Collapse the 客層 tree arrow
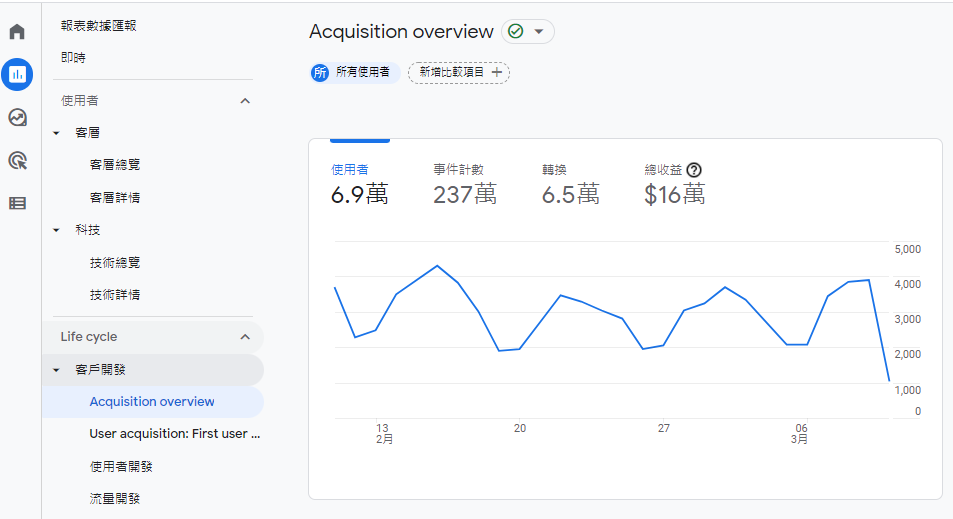The height and width of the screenshot is (519, 953). click(57, 133)
